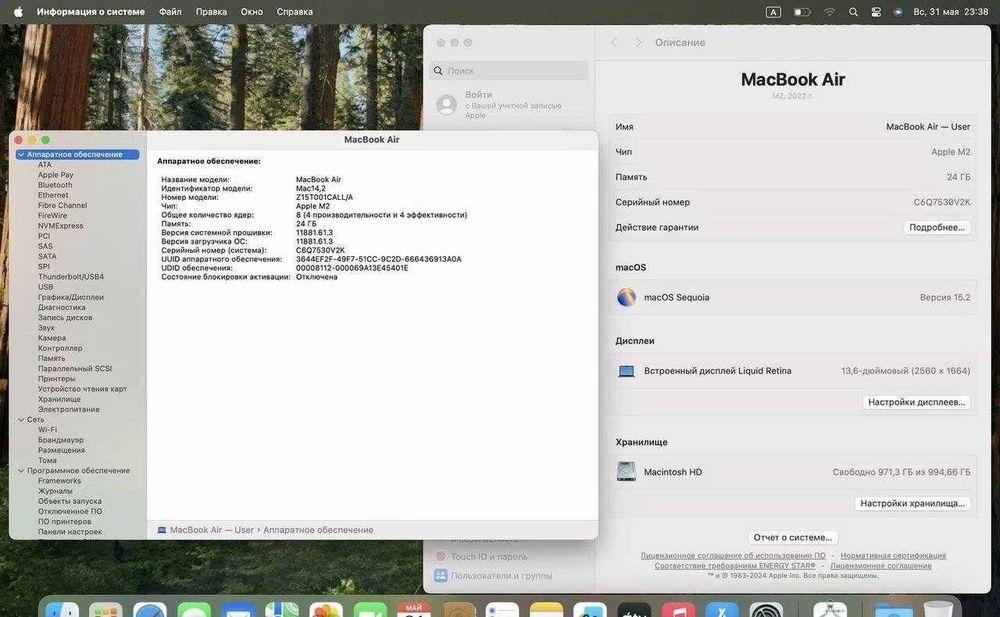Click the model number Z15T001CALL/A
1000x617 pixels.
325,198
